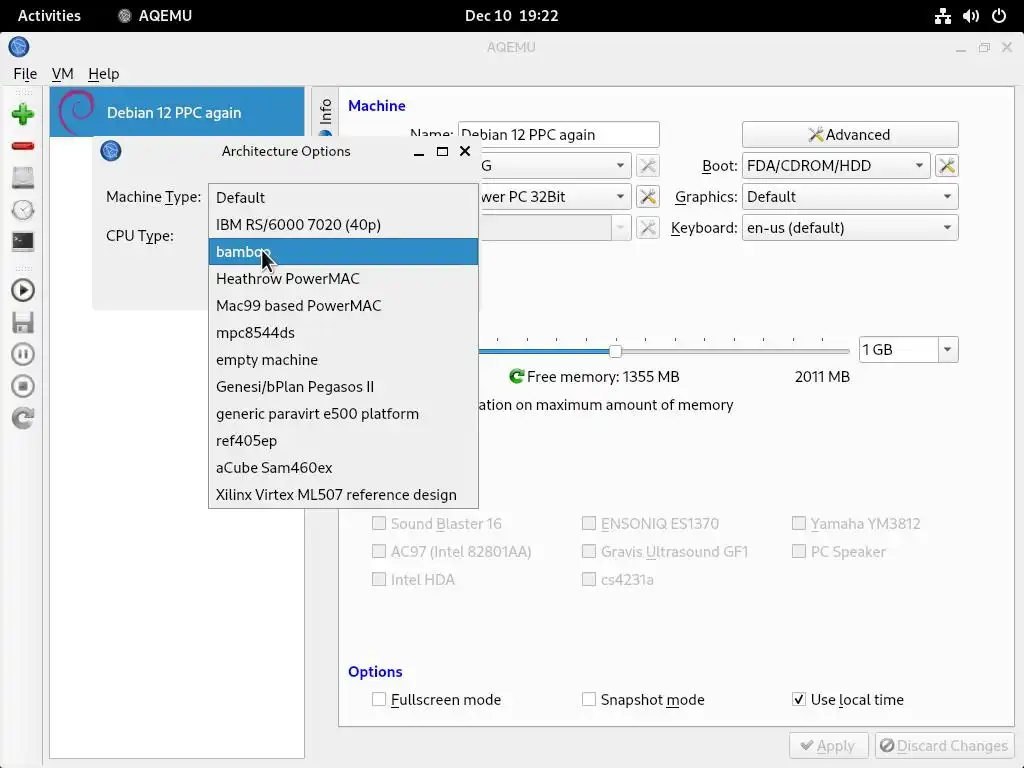
Task: Select generic paravirt e500 platform
Action: pos(344,413)
